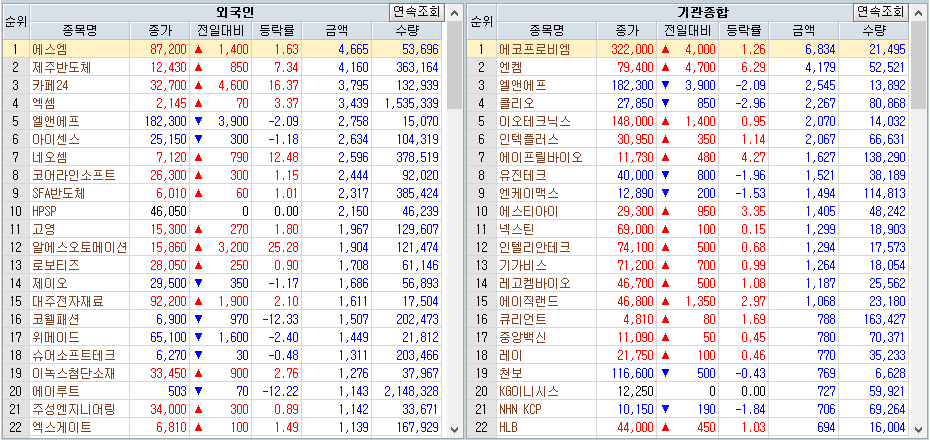
Task: Select stock SFA반도체
Action: [59, 193]
